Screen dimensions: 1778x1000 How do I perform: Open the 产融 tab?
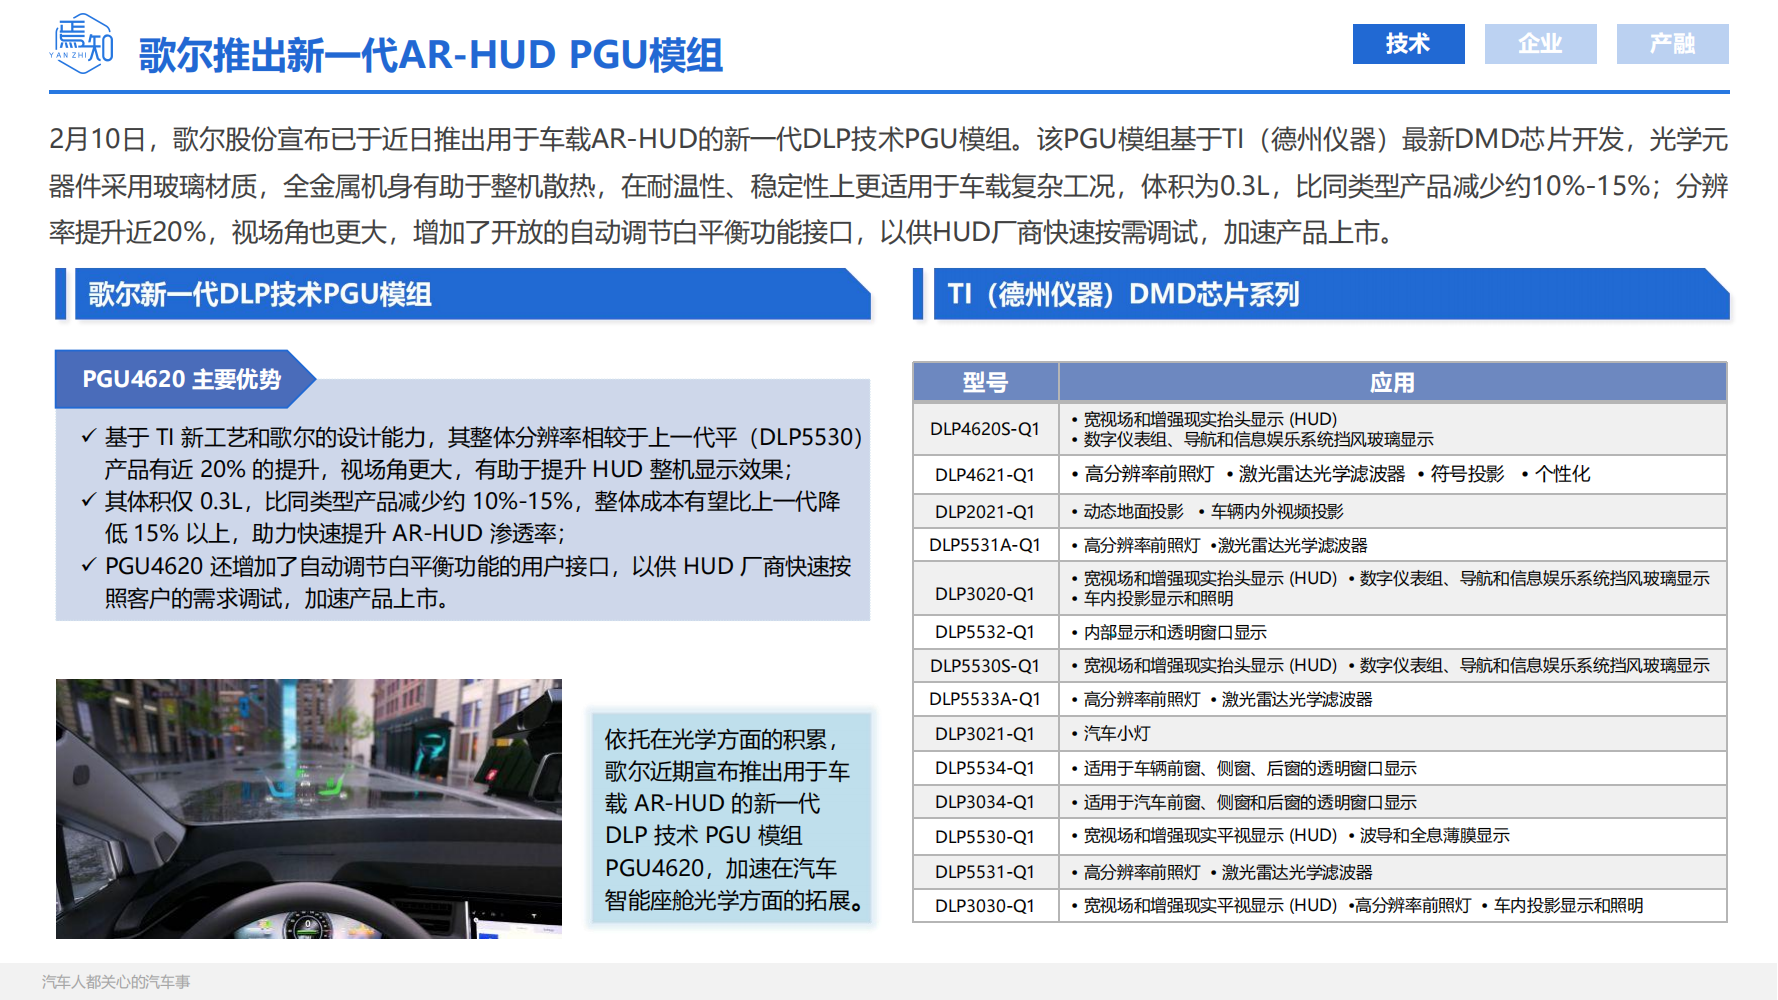coord(1672,44)
